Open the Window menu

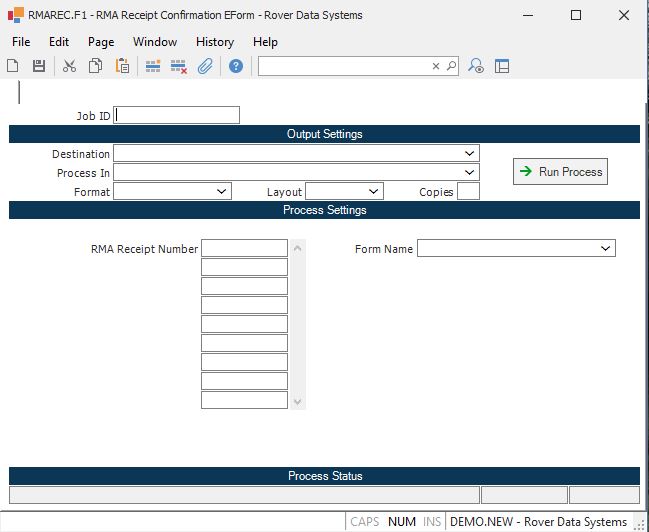(x=155, y=42)
